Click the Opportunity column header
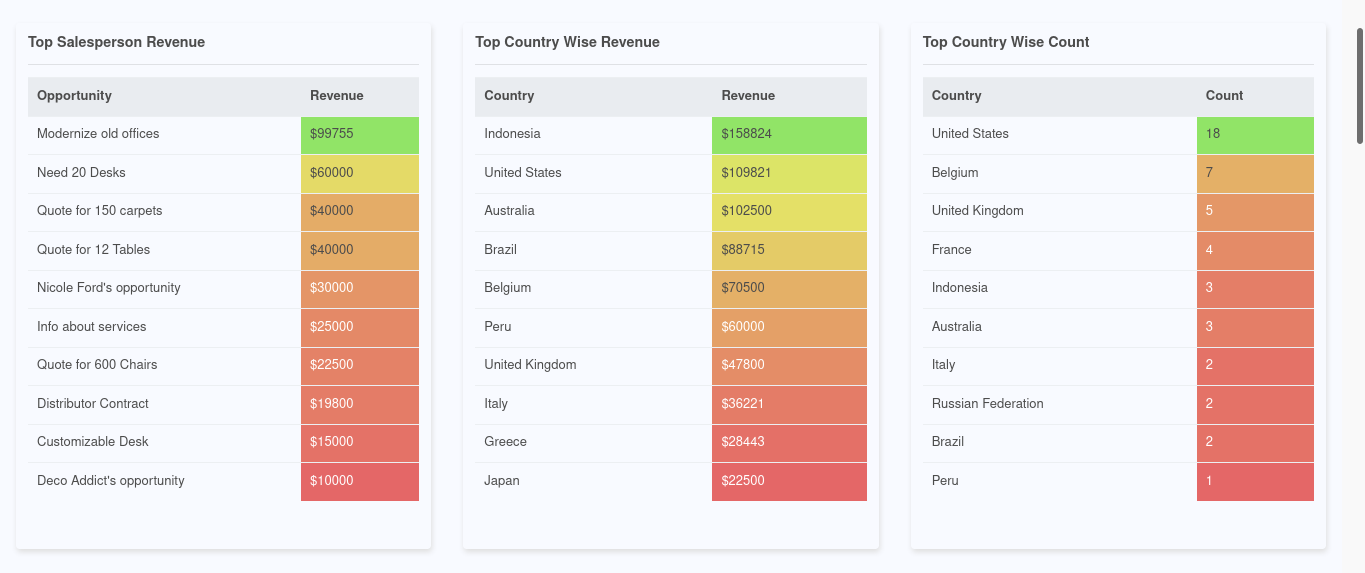Screen dimensions: 1365x573 pyautogui.click(x=74, y=96)
